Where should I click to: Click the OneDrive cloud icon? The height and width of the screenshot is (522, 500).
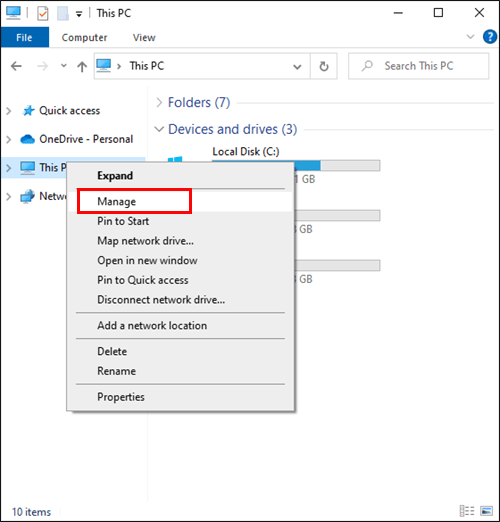(x=27, y=139)
